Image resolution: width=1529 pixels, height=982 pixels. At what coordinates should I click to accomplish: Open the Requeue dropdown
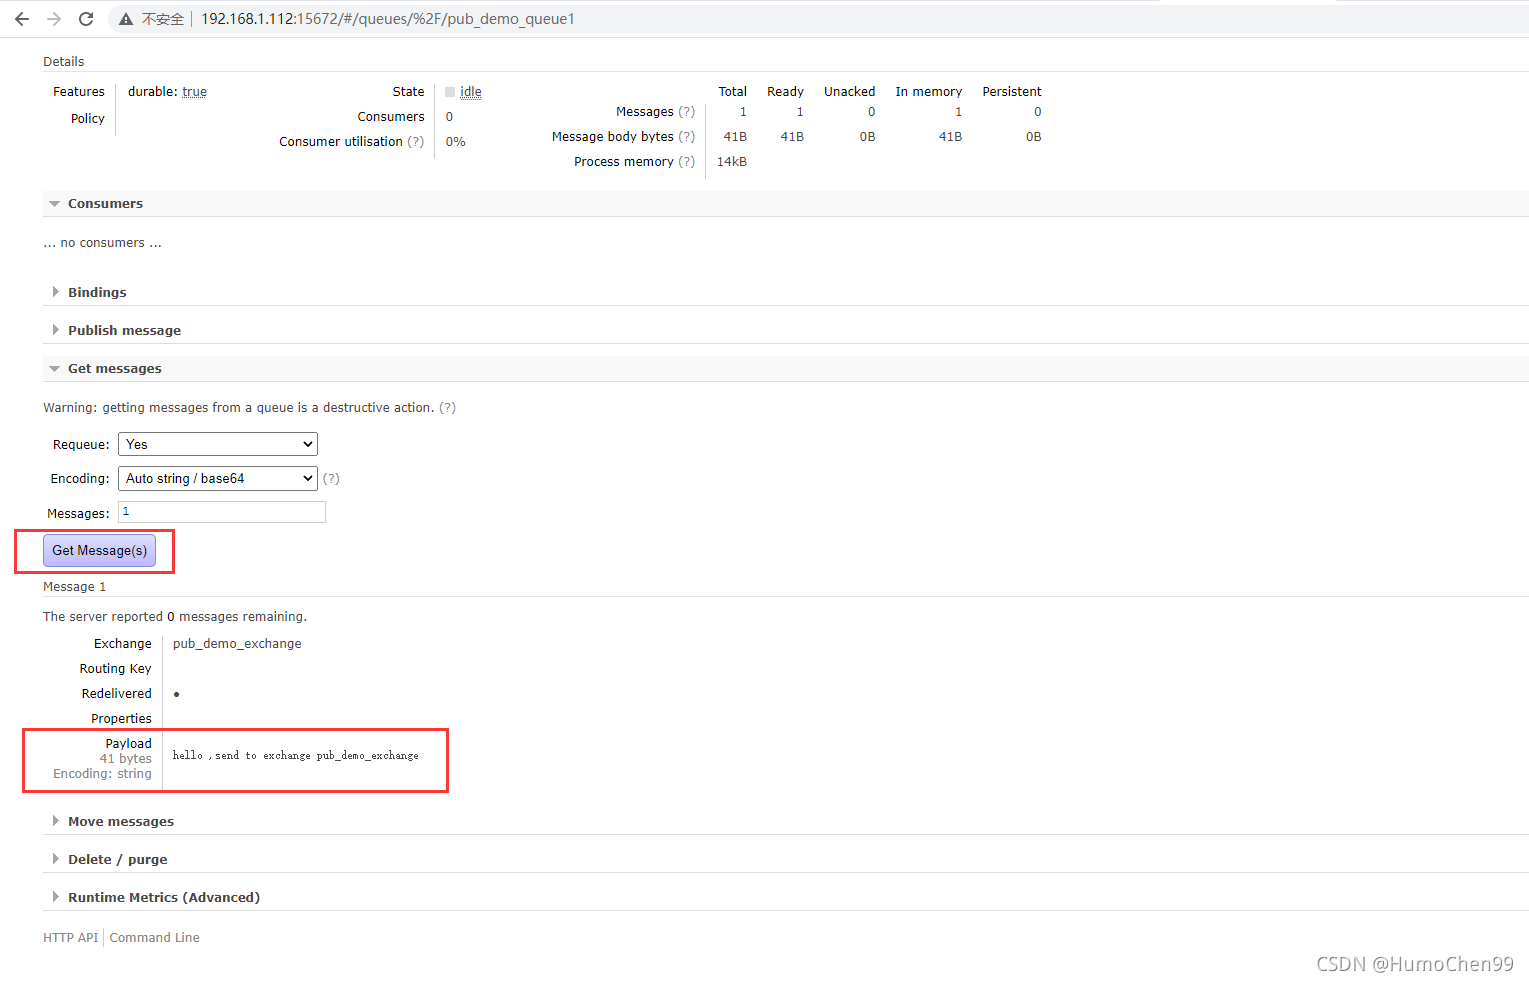(218, 444)
